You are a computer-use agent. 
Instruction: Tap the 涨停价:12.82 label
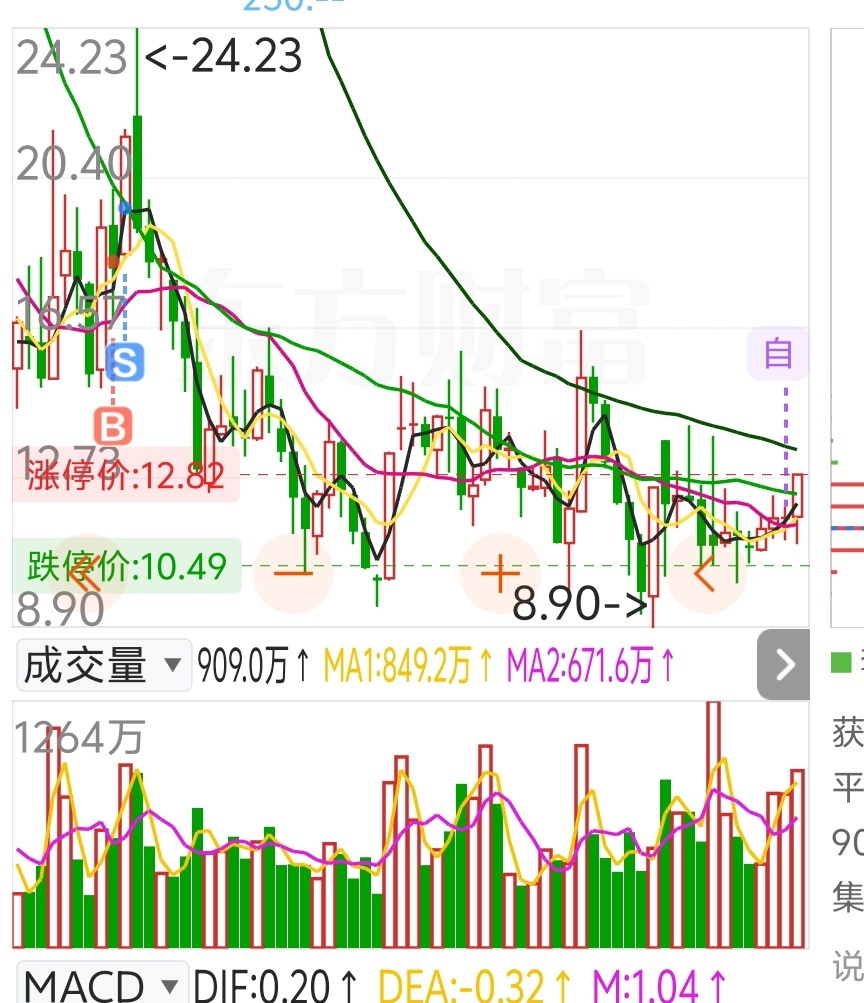pyautogui.click(x=126, y=475)
